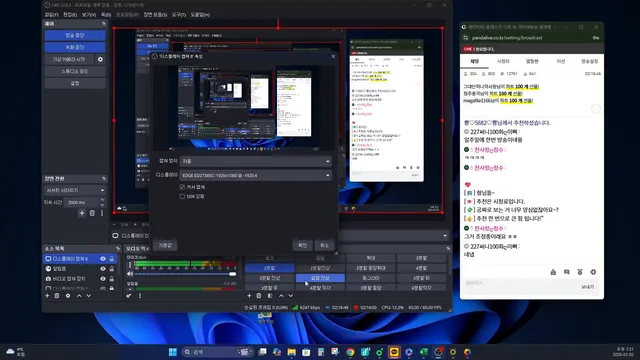Open the Tools menu in OBS
The width and height of the screenshot is (640, 360).
click(178, 15)
